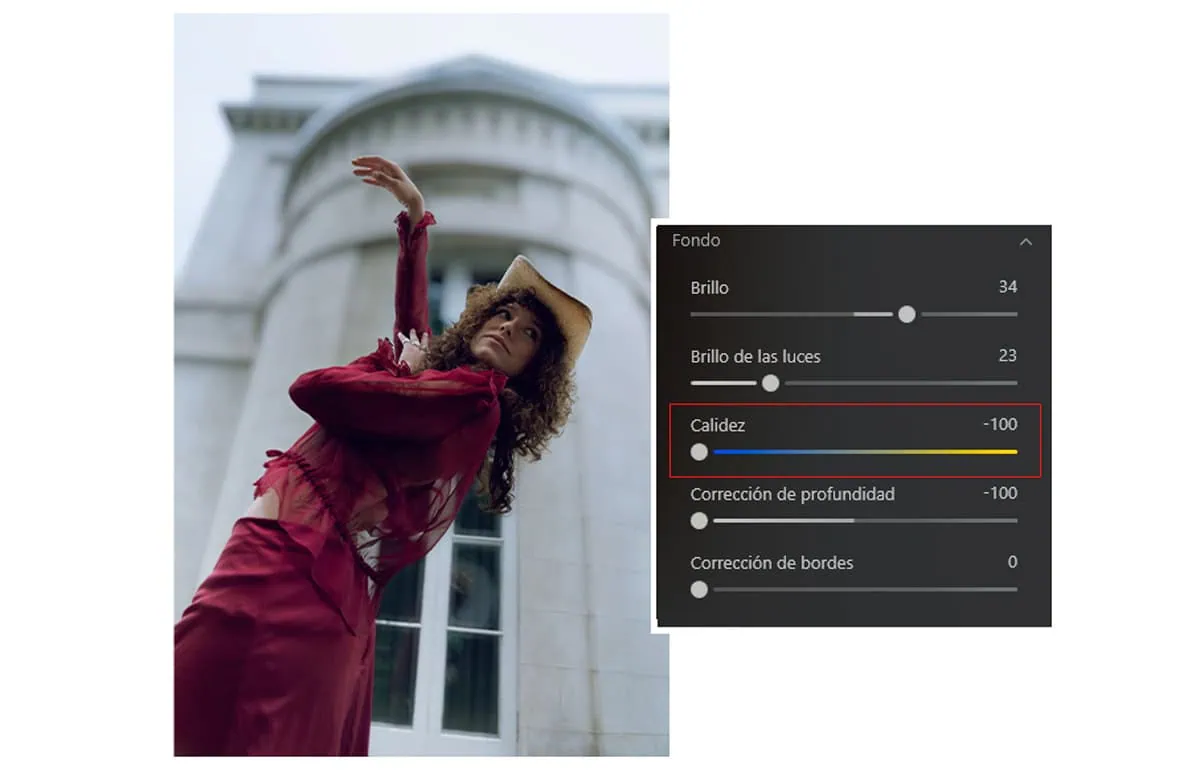Click the Calidez label
The image size is (1200, 770).
pyautogui.click(x=717, y=425)
